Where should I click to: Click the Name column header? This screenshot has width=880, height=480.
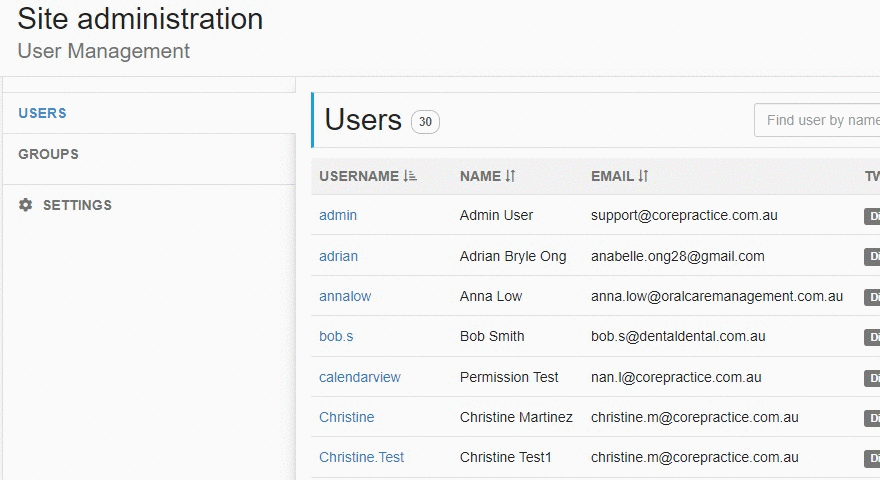[480, 176]
